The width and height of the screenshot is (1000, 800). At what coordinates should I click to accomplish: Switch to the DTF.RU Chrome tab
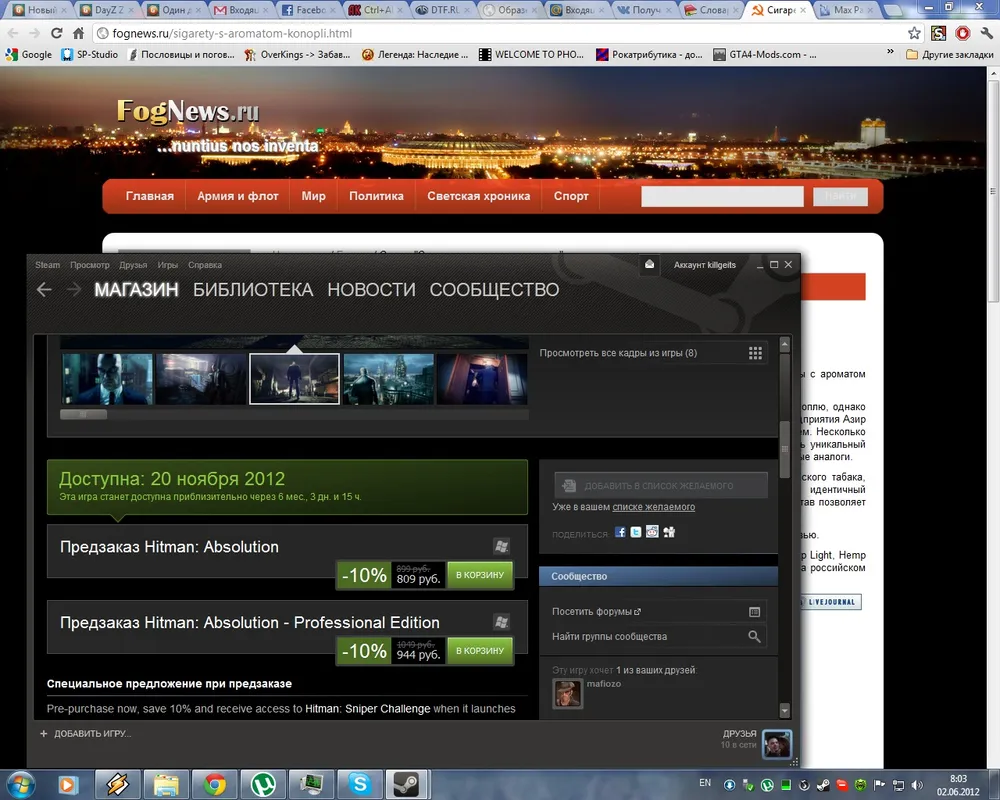pos(441,10)
